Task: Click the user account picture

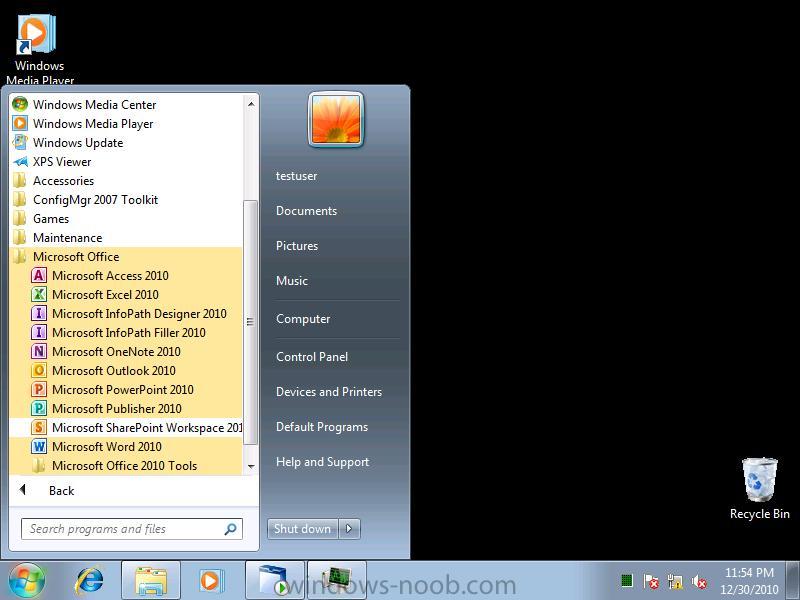Action: click(336, 119)
